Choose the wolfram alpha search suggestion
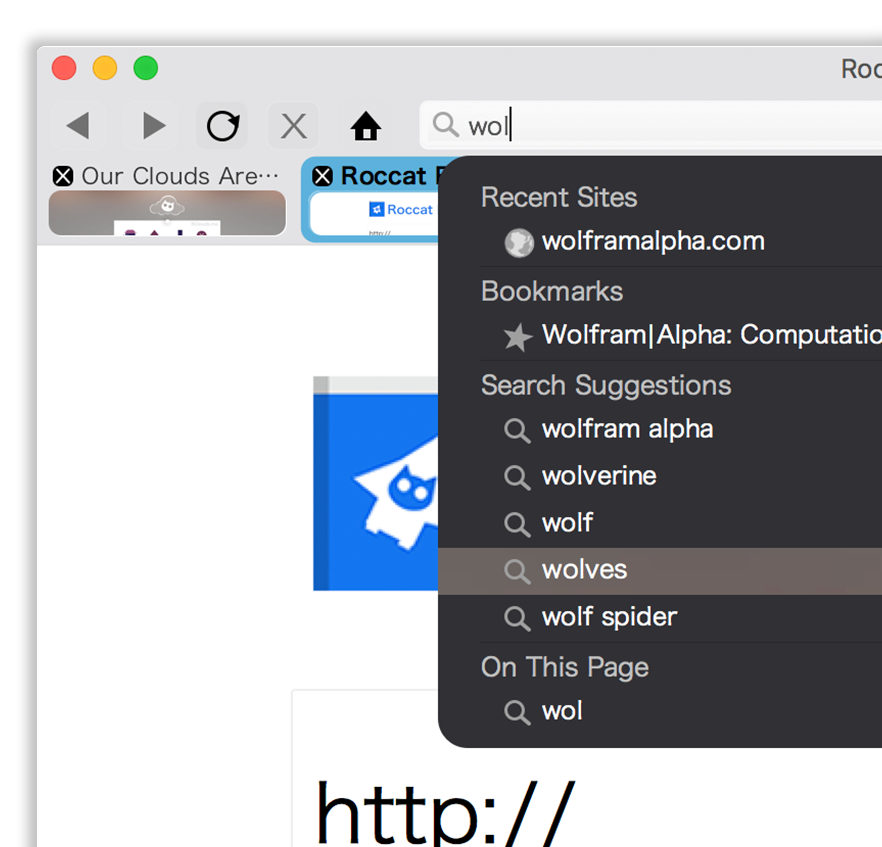 pyautogui.click(x=627, y=430)
